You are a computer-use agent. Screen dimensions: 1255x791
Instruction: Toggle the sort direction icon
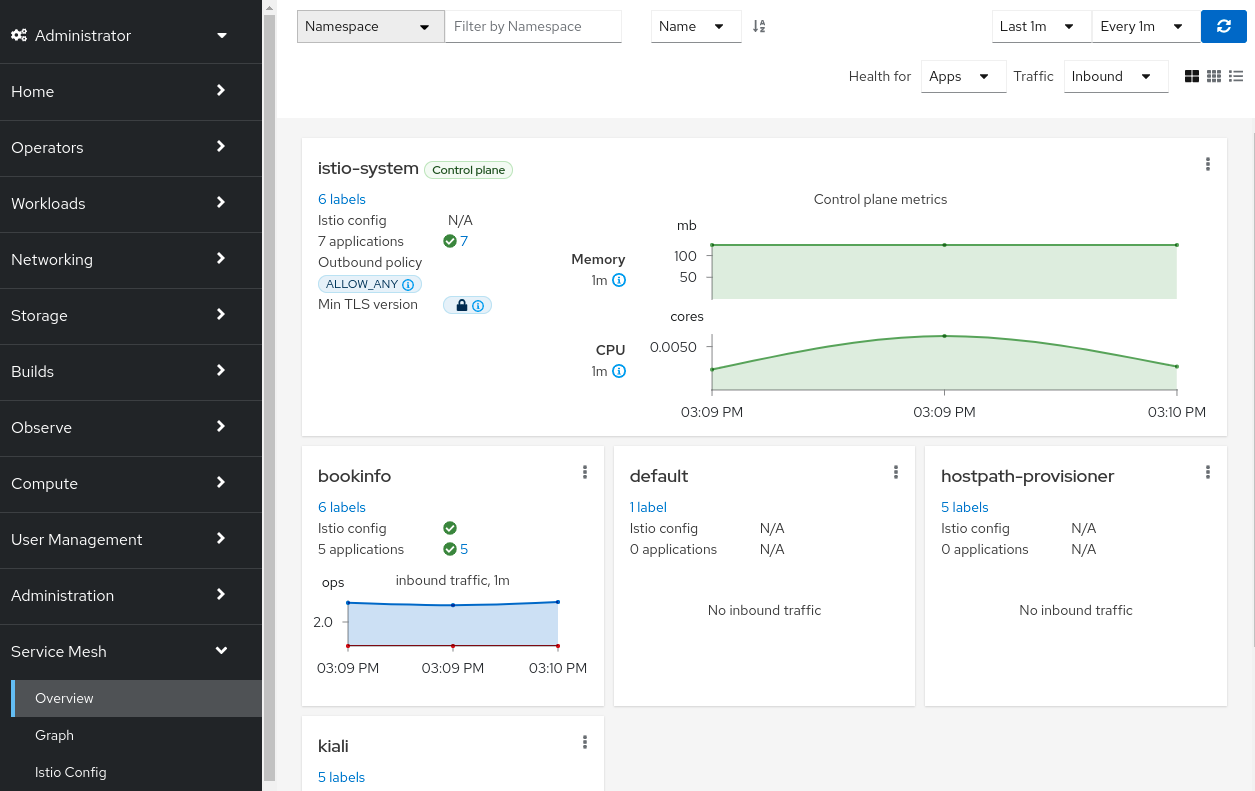(x=759, y=27)
